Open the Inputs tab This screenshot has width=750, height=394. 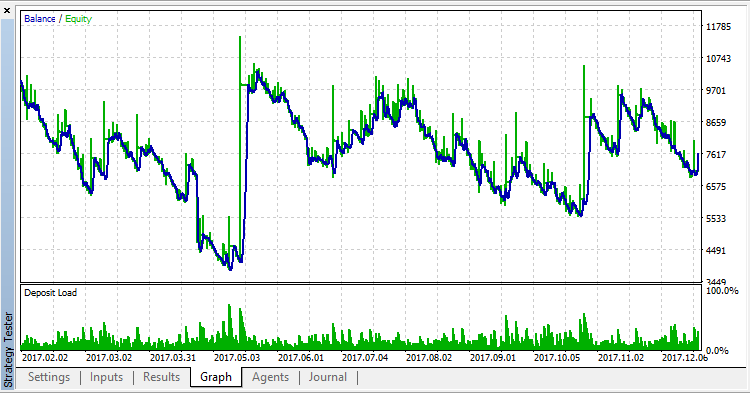coord(106,377)
